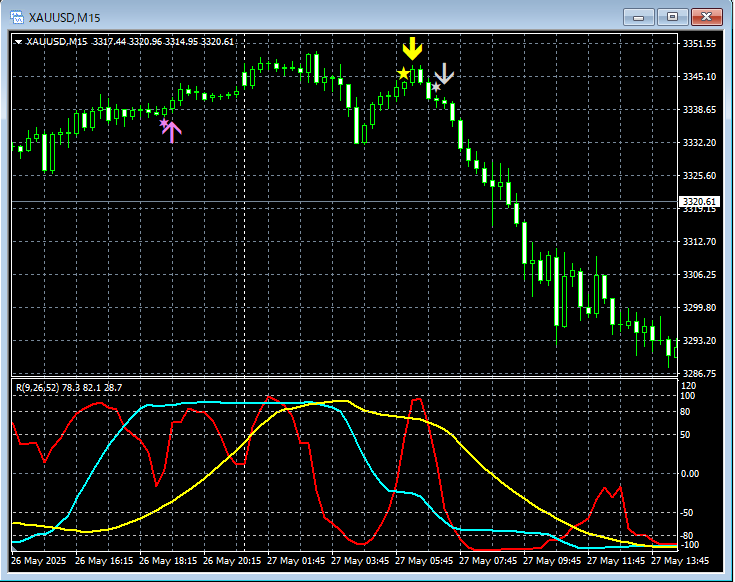This screenshot has width=735, height=582.
Task: Click the 100 level on indicator scale
Action: [689, 396]
